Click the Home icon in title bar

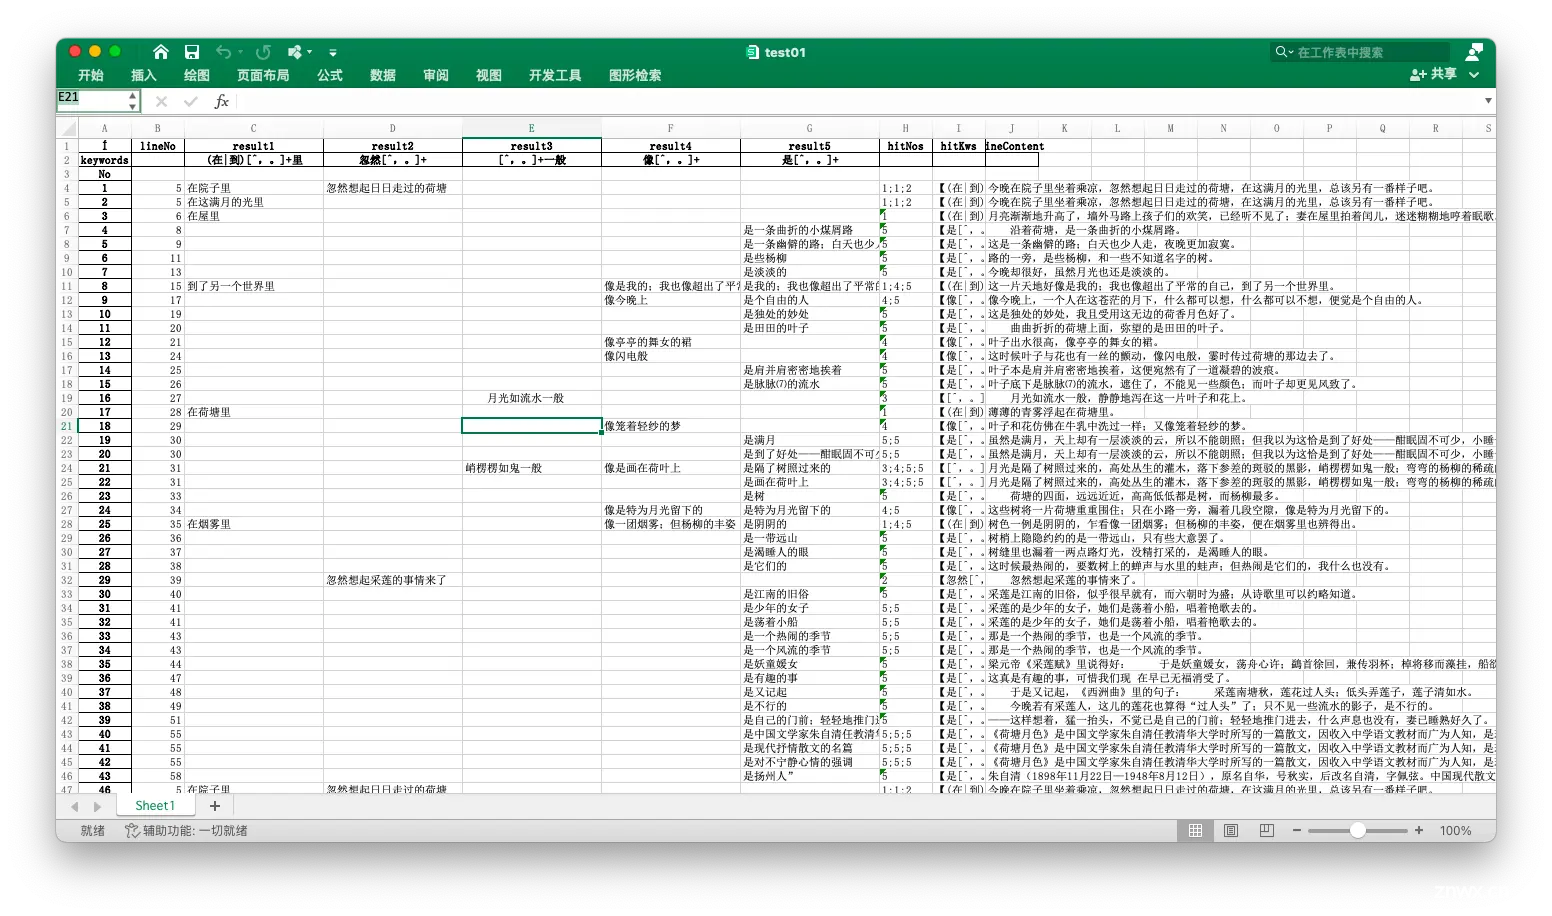(161, 52)
